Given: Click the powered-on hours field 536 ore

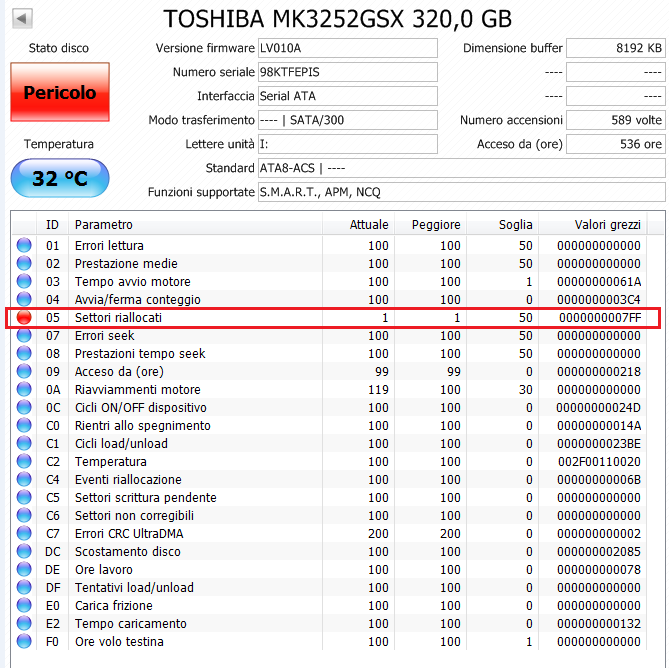Looking at the screenshot, I should point(616,144).
